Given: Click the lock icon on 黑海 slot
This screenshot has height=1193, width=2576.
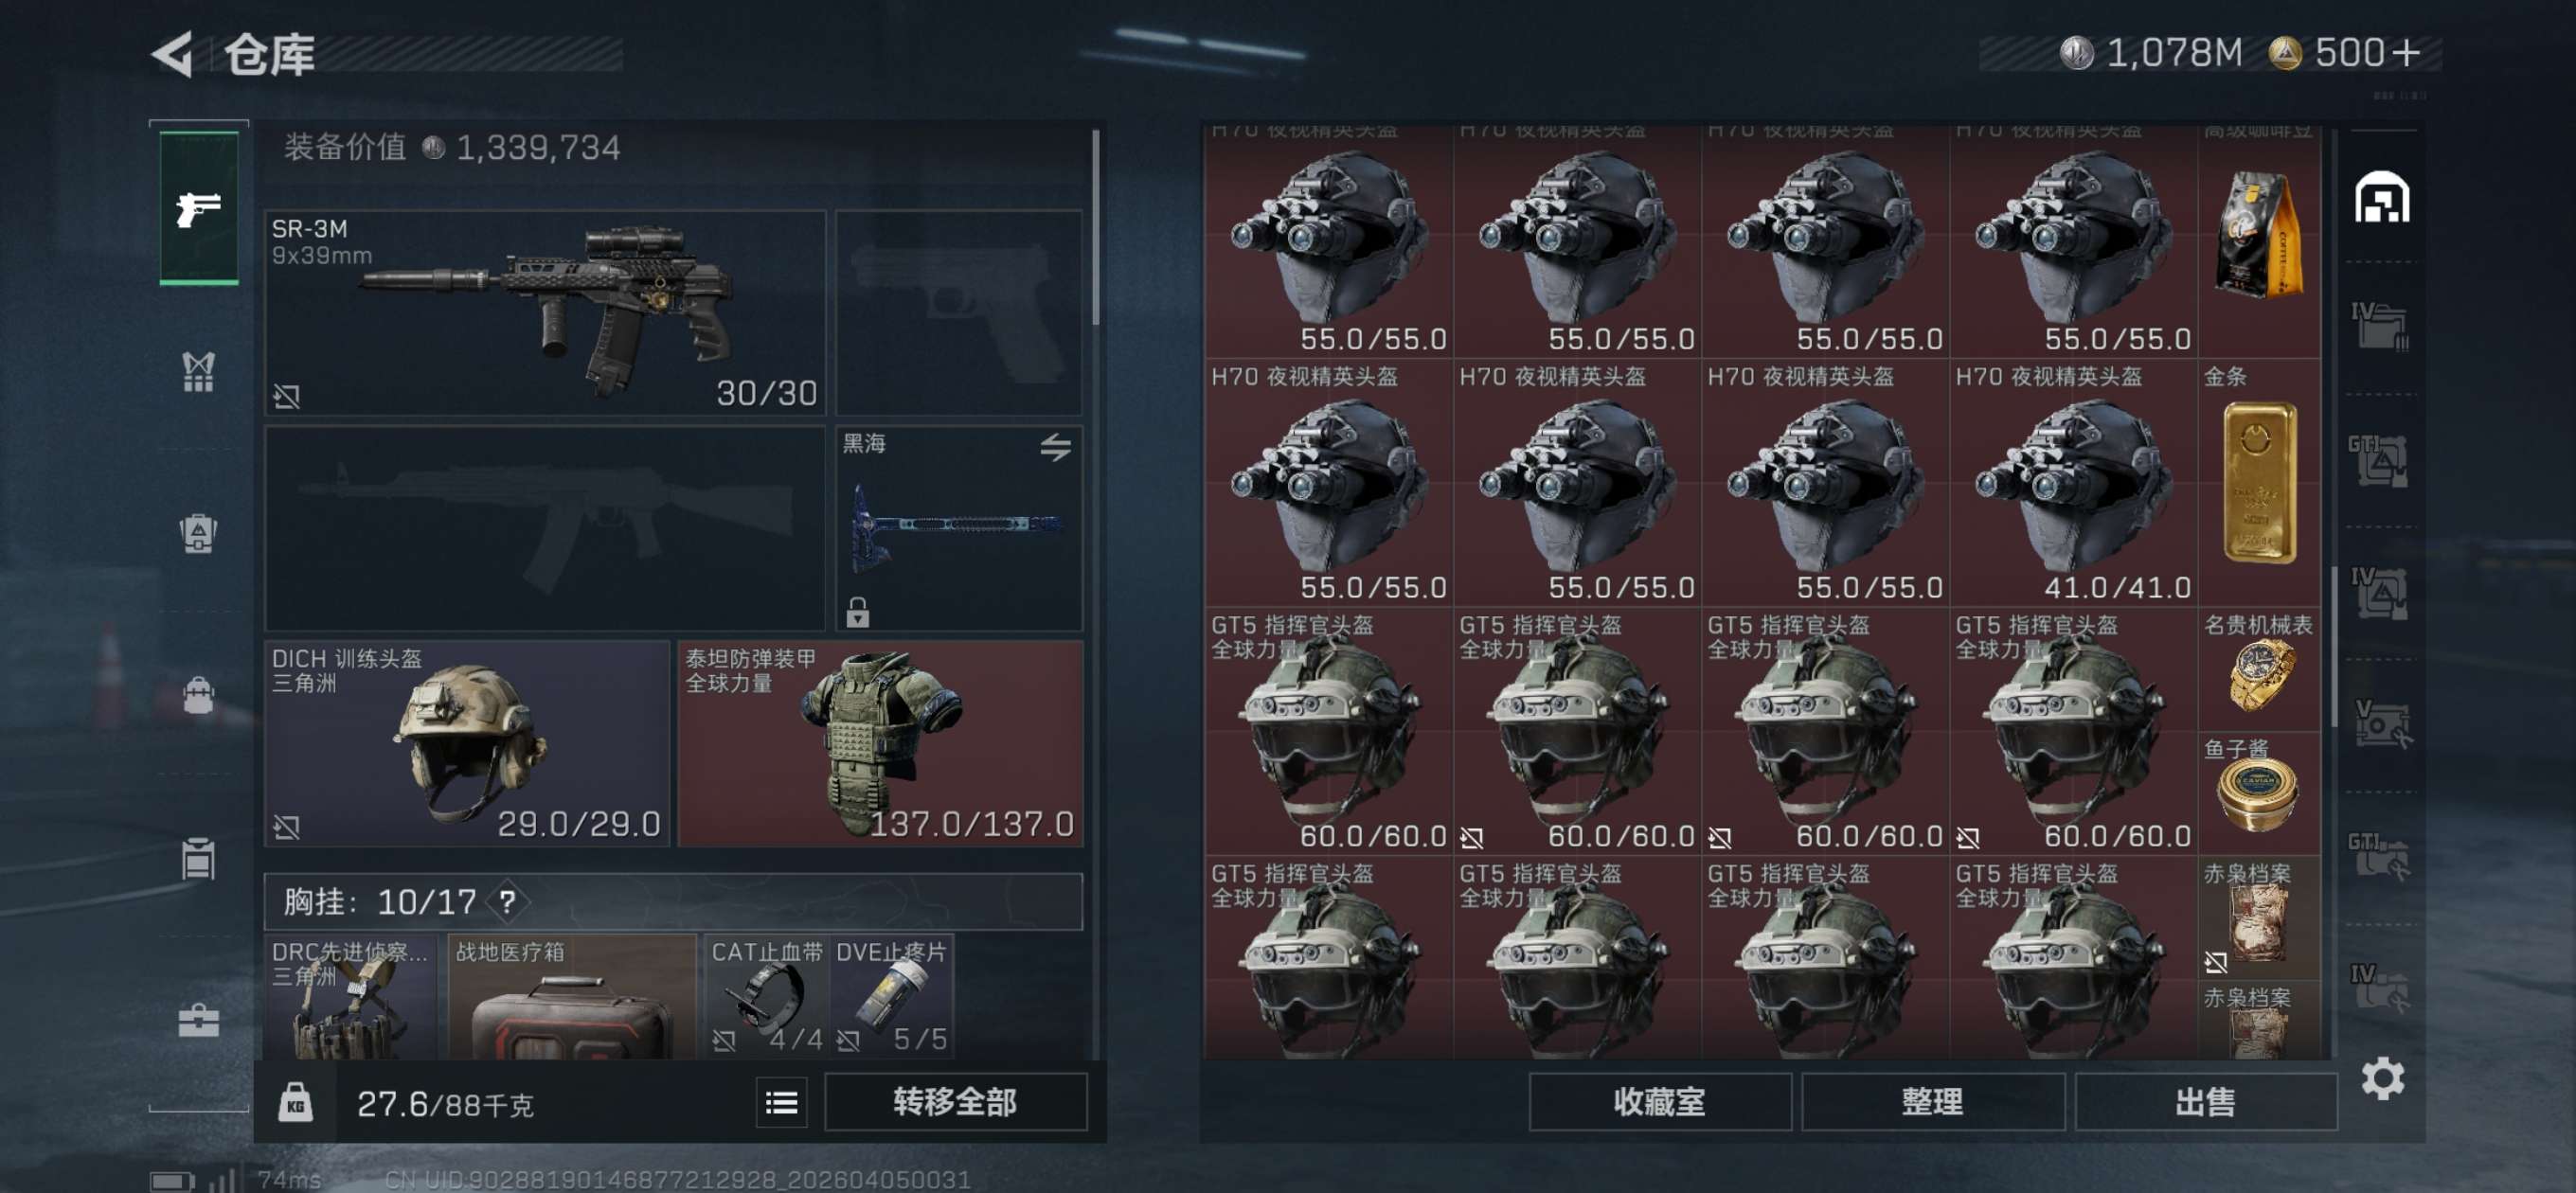Looking at the screenshot, I should 857,611.
